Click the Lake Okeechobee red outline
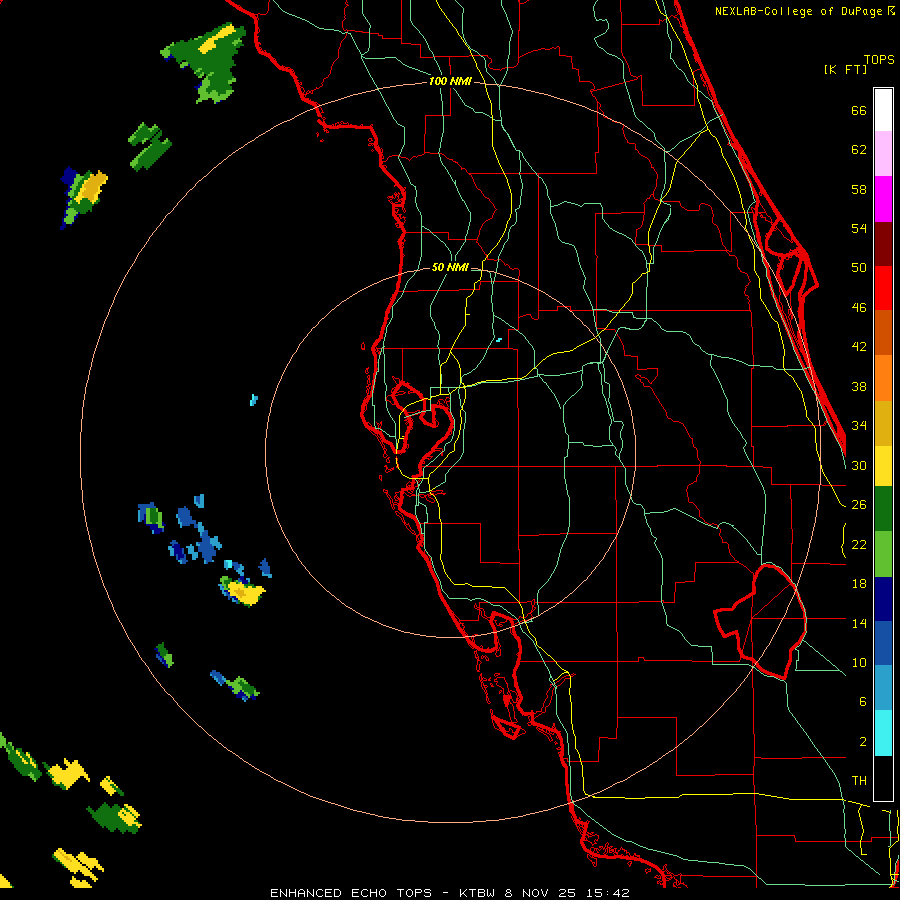This screenshot has width=900, height=900. [762, 620]
